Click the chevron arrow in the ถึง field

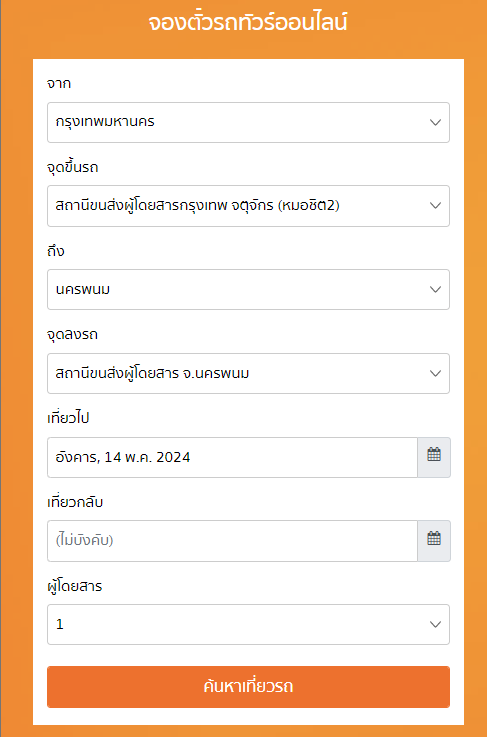point(435,289)
